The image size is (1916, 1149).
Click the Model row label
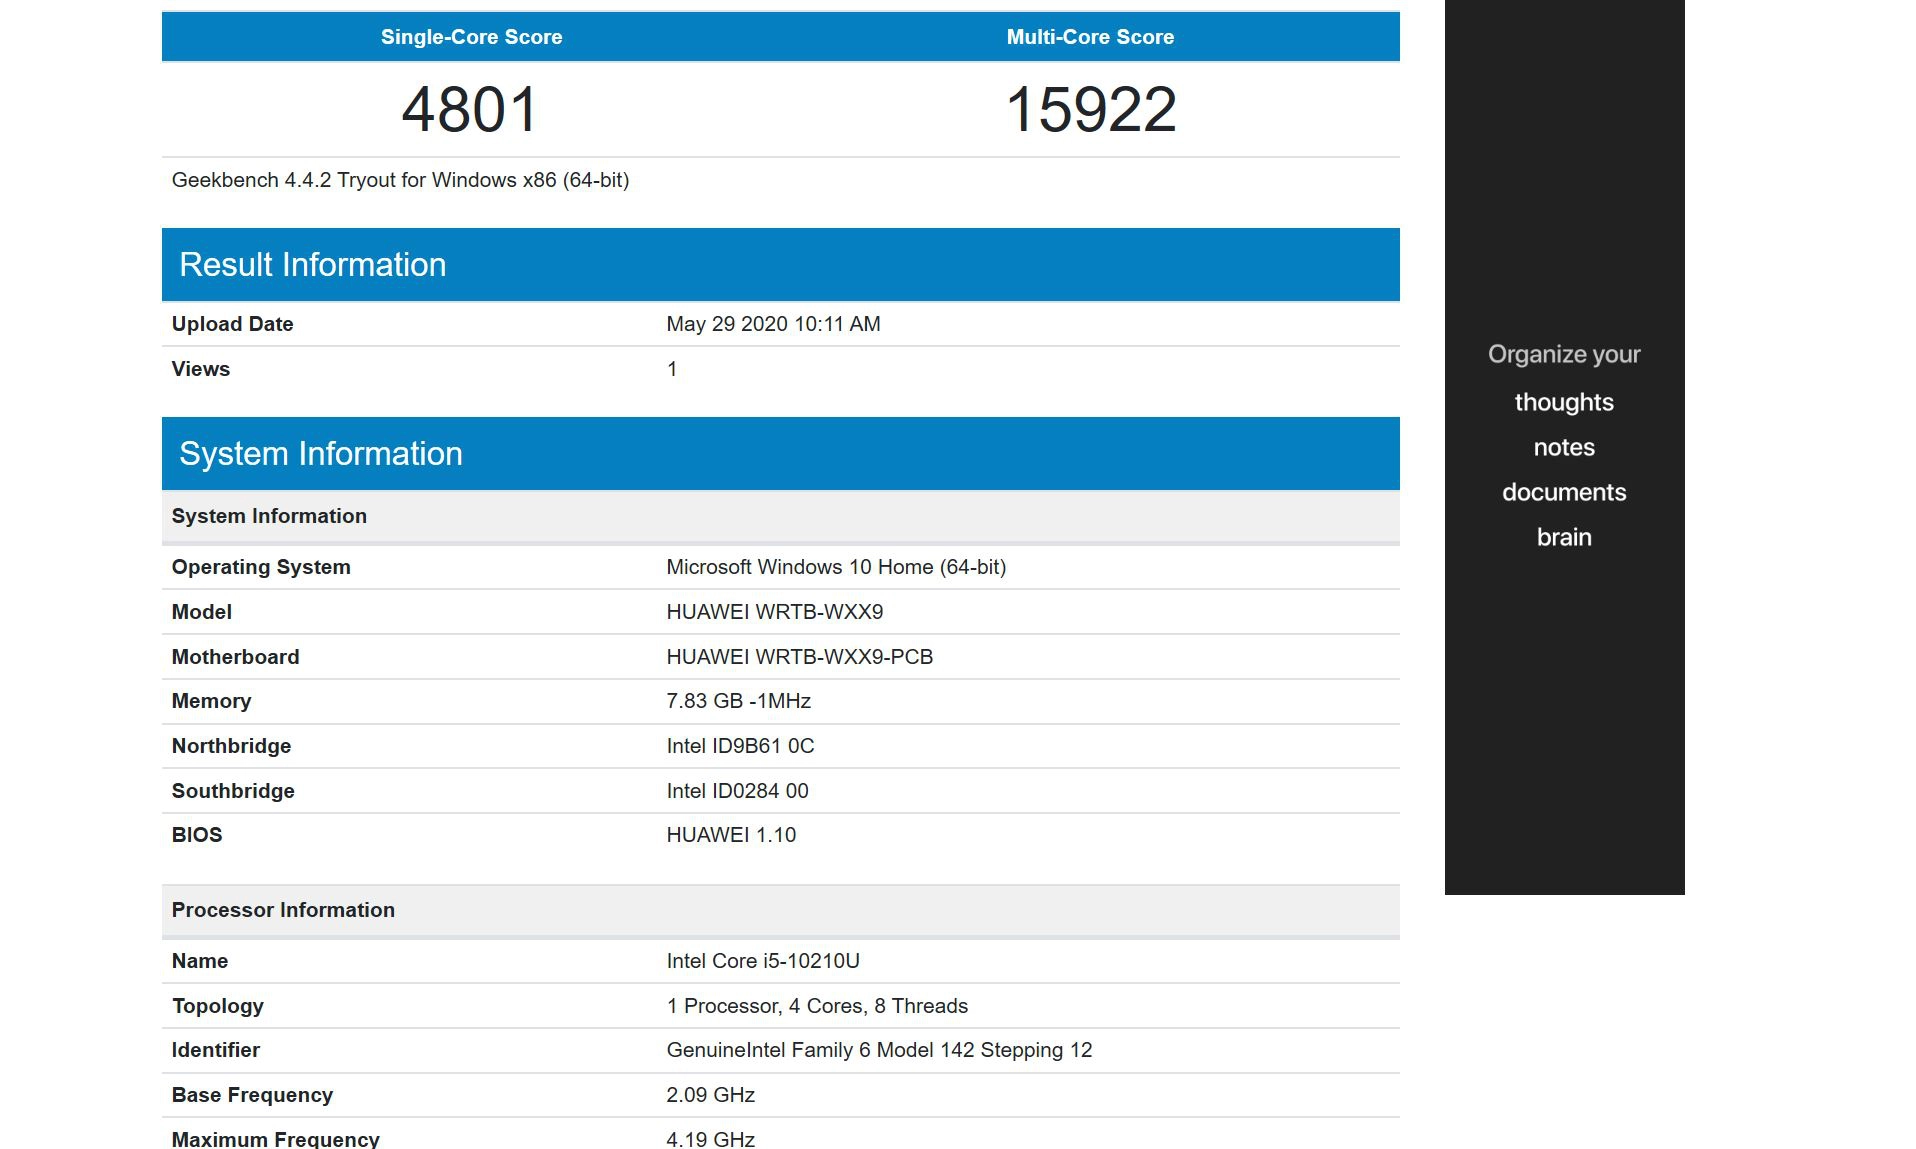tap(201, 612)
